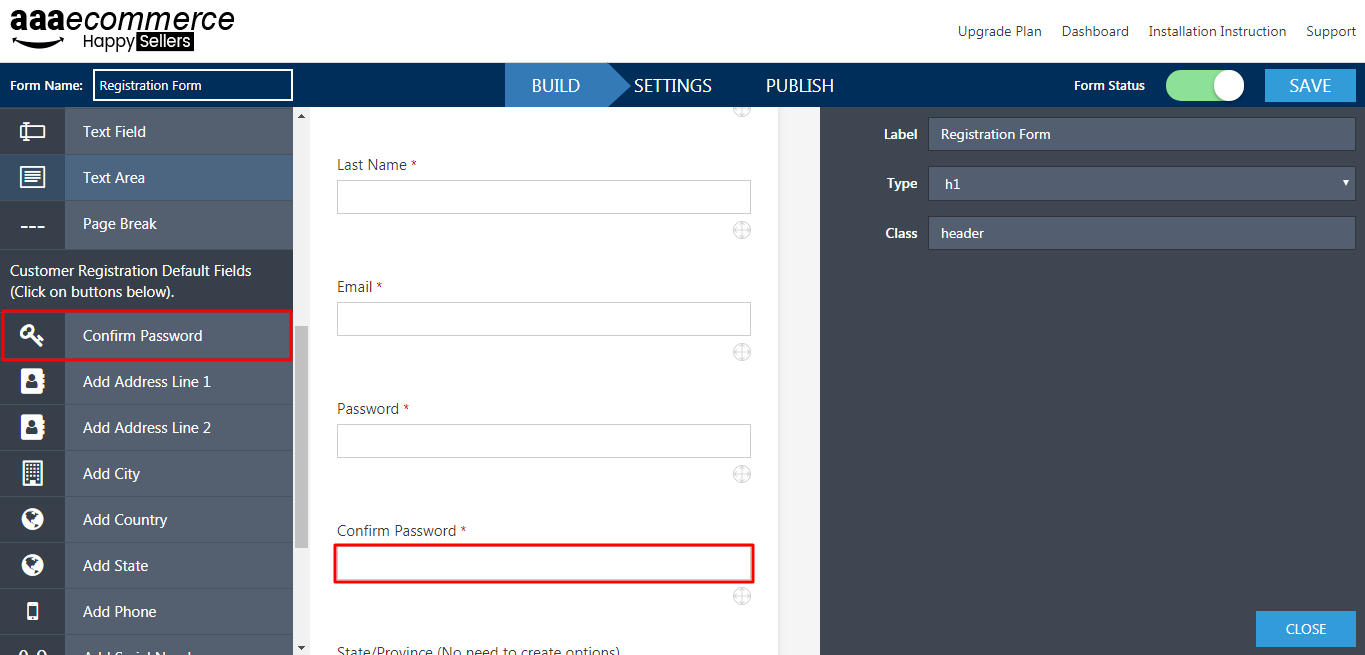Click the Last Name input box
1365x655 pixels.
(544, 197)
